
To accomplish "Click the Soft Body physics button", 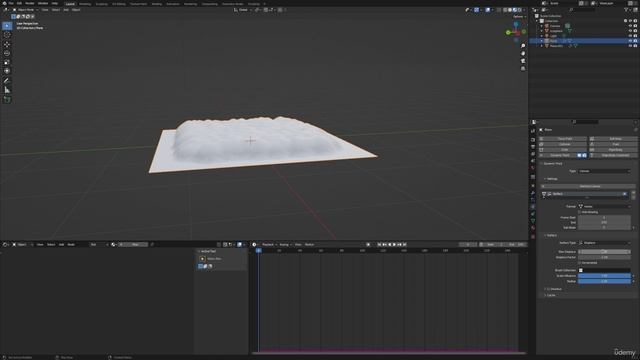I will pos(613,139).
